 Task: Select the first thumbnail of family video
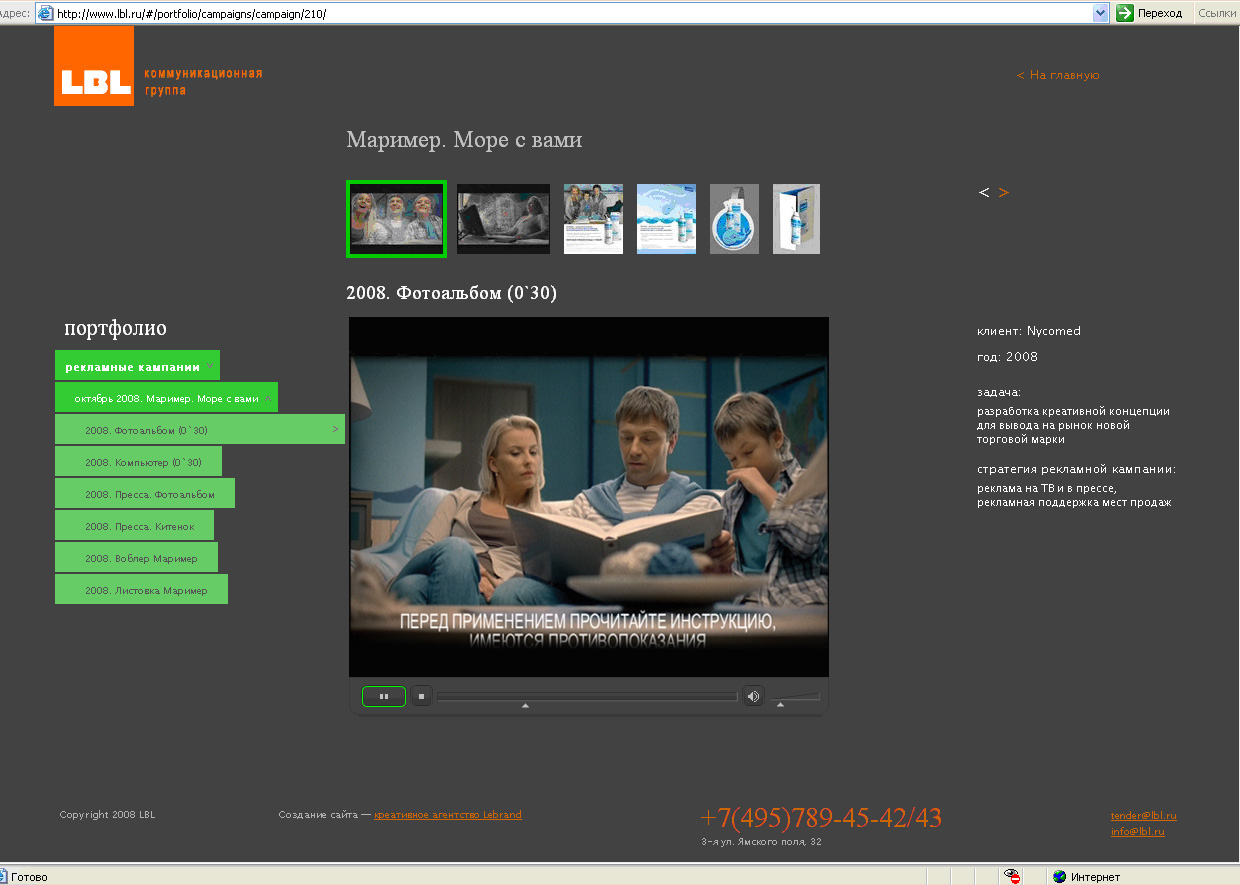click(396, 218)
